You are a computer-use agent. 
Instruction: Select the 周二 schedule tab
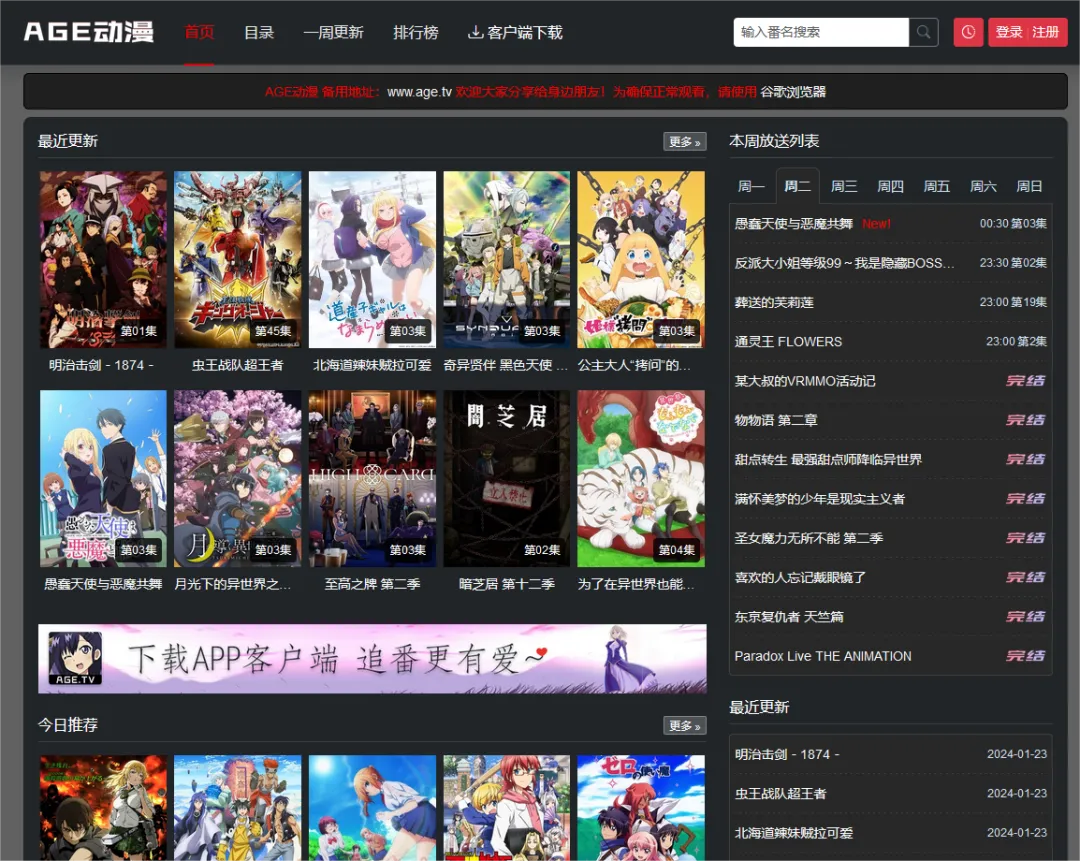(798, 186)
